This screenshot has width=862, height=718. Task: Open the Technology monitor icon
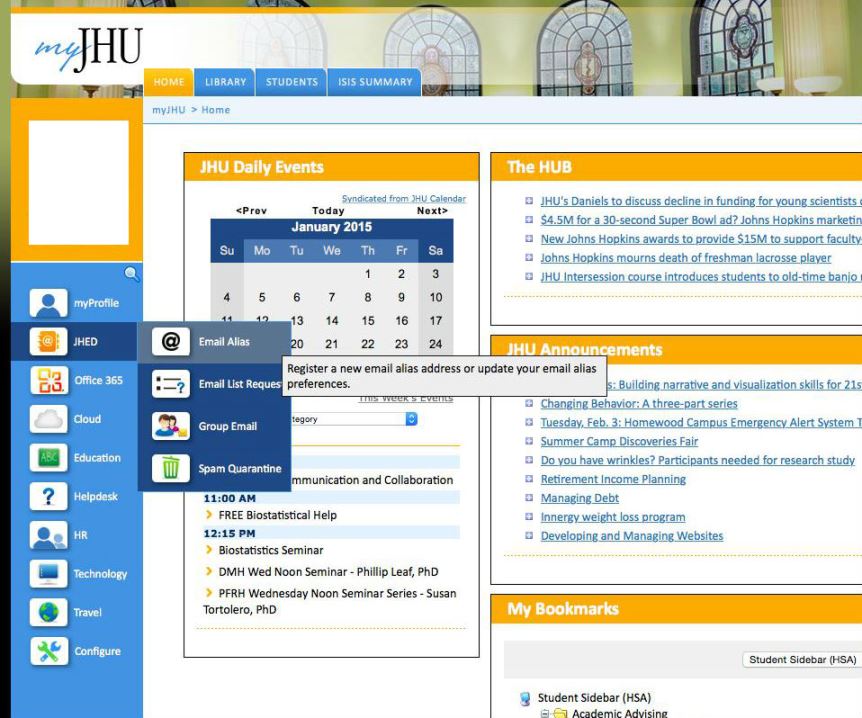point(48,574)
